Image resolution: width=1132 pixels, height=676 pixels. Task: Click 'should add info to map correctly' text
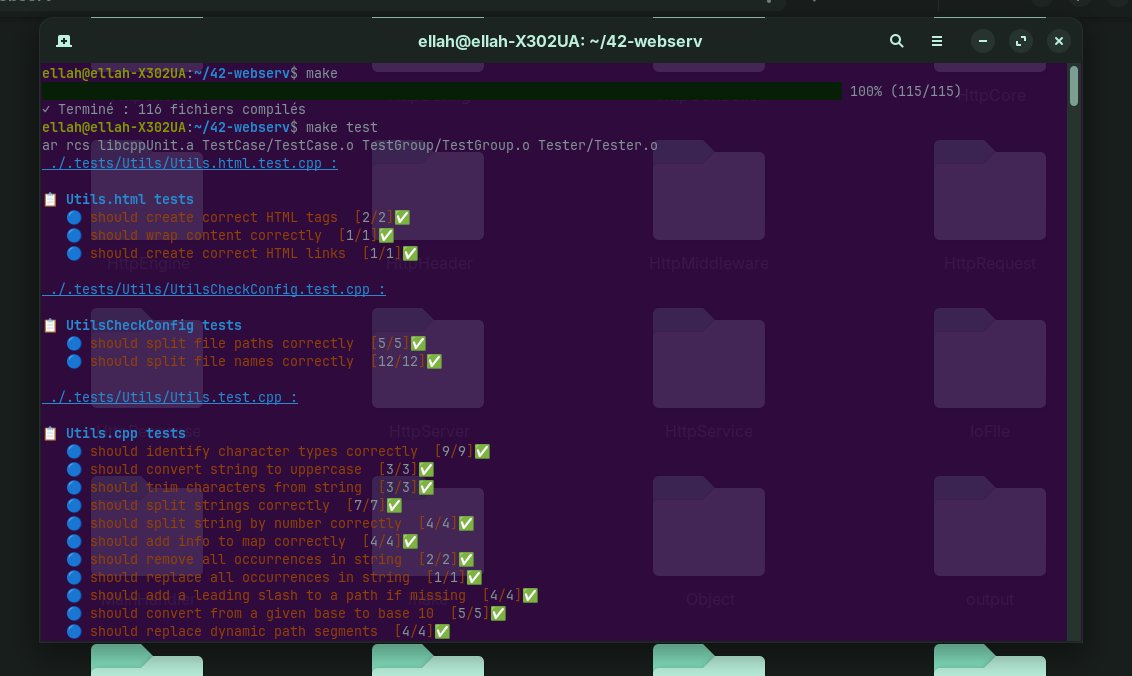tap(218, 542)
